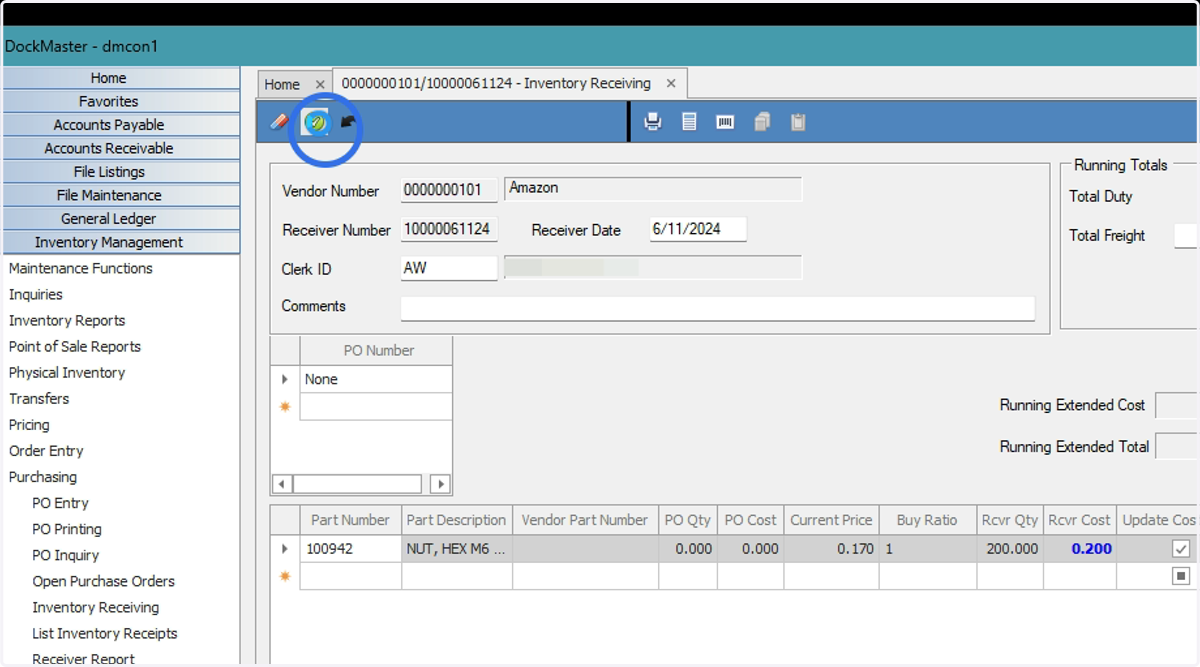1200x667 pixels.
Task: Open General Ledger section
Action: click(121, 219)
